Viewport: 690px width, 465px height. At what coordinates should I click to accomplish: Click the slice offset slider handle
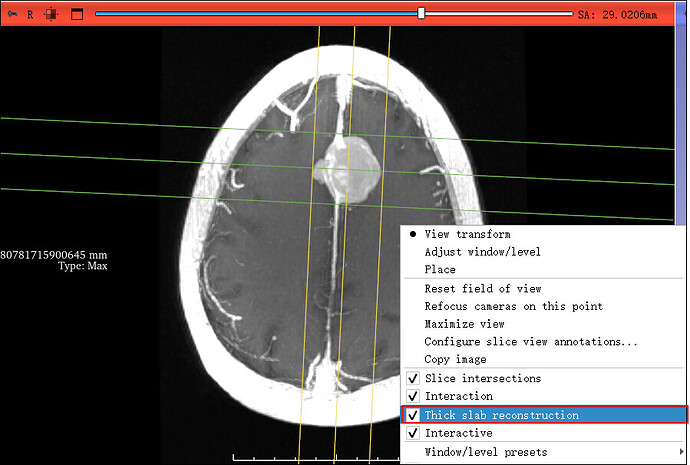(421, 14)
